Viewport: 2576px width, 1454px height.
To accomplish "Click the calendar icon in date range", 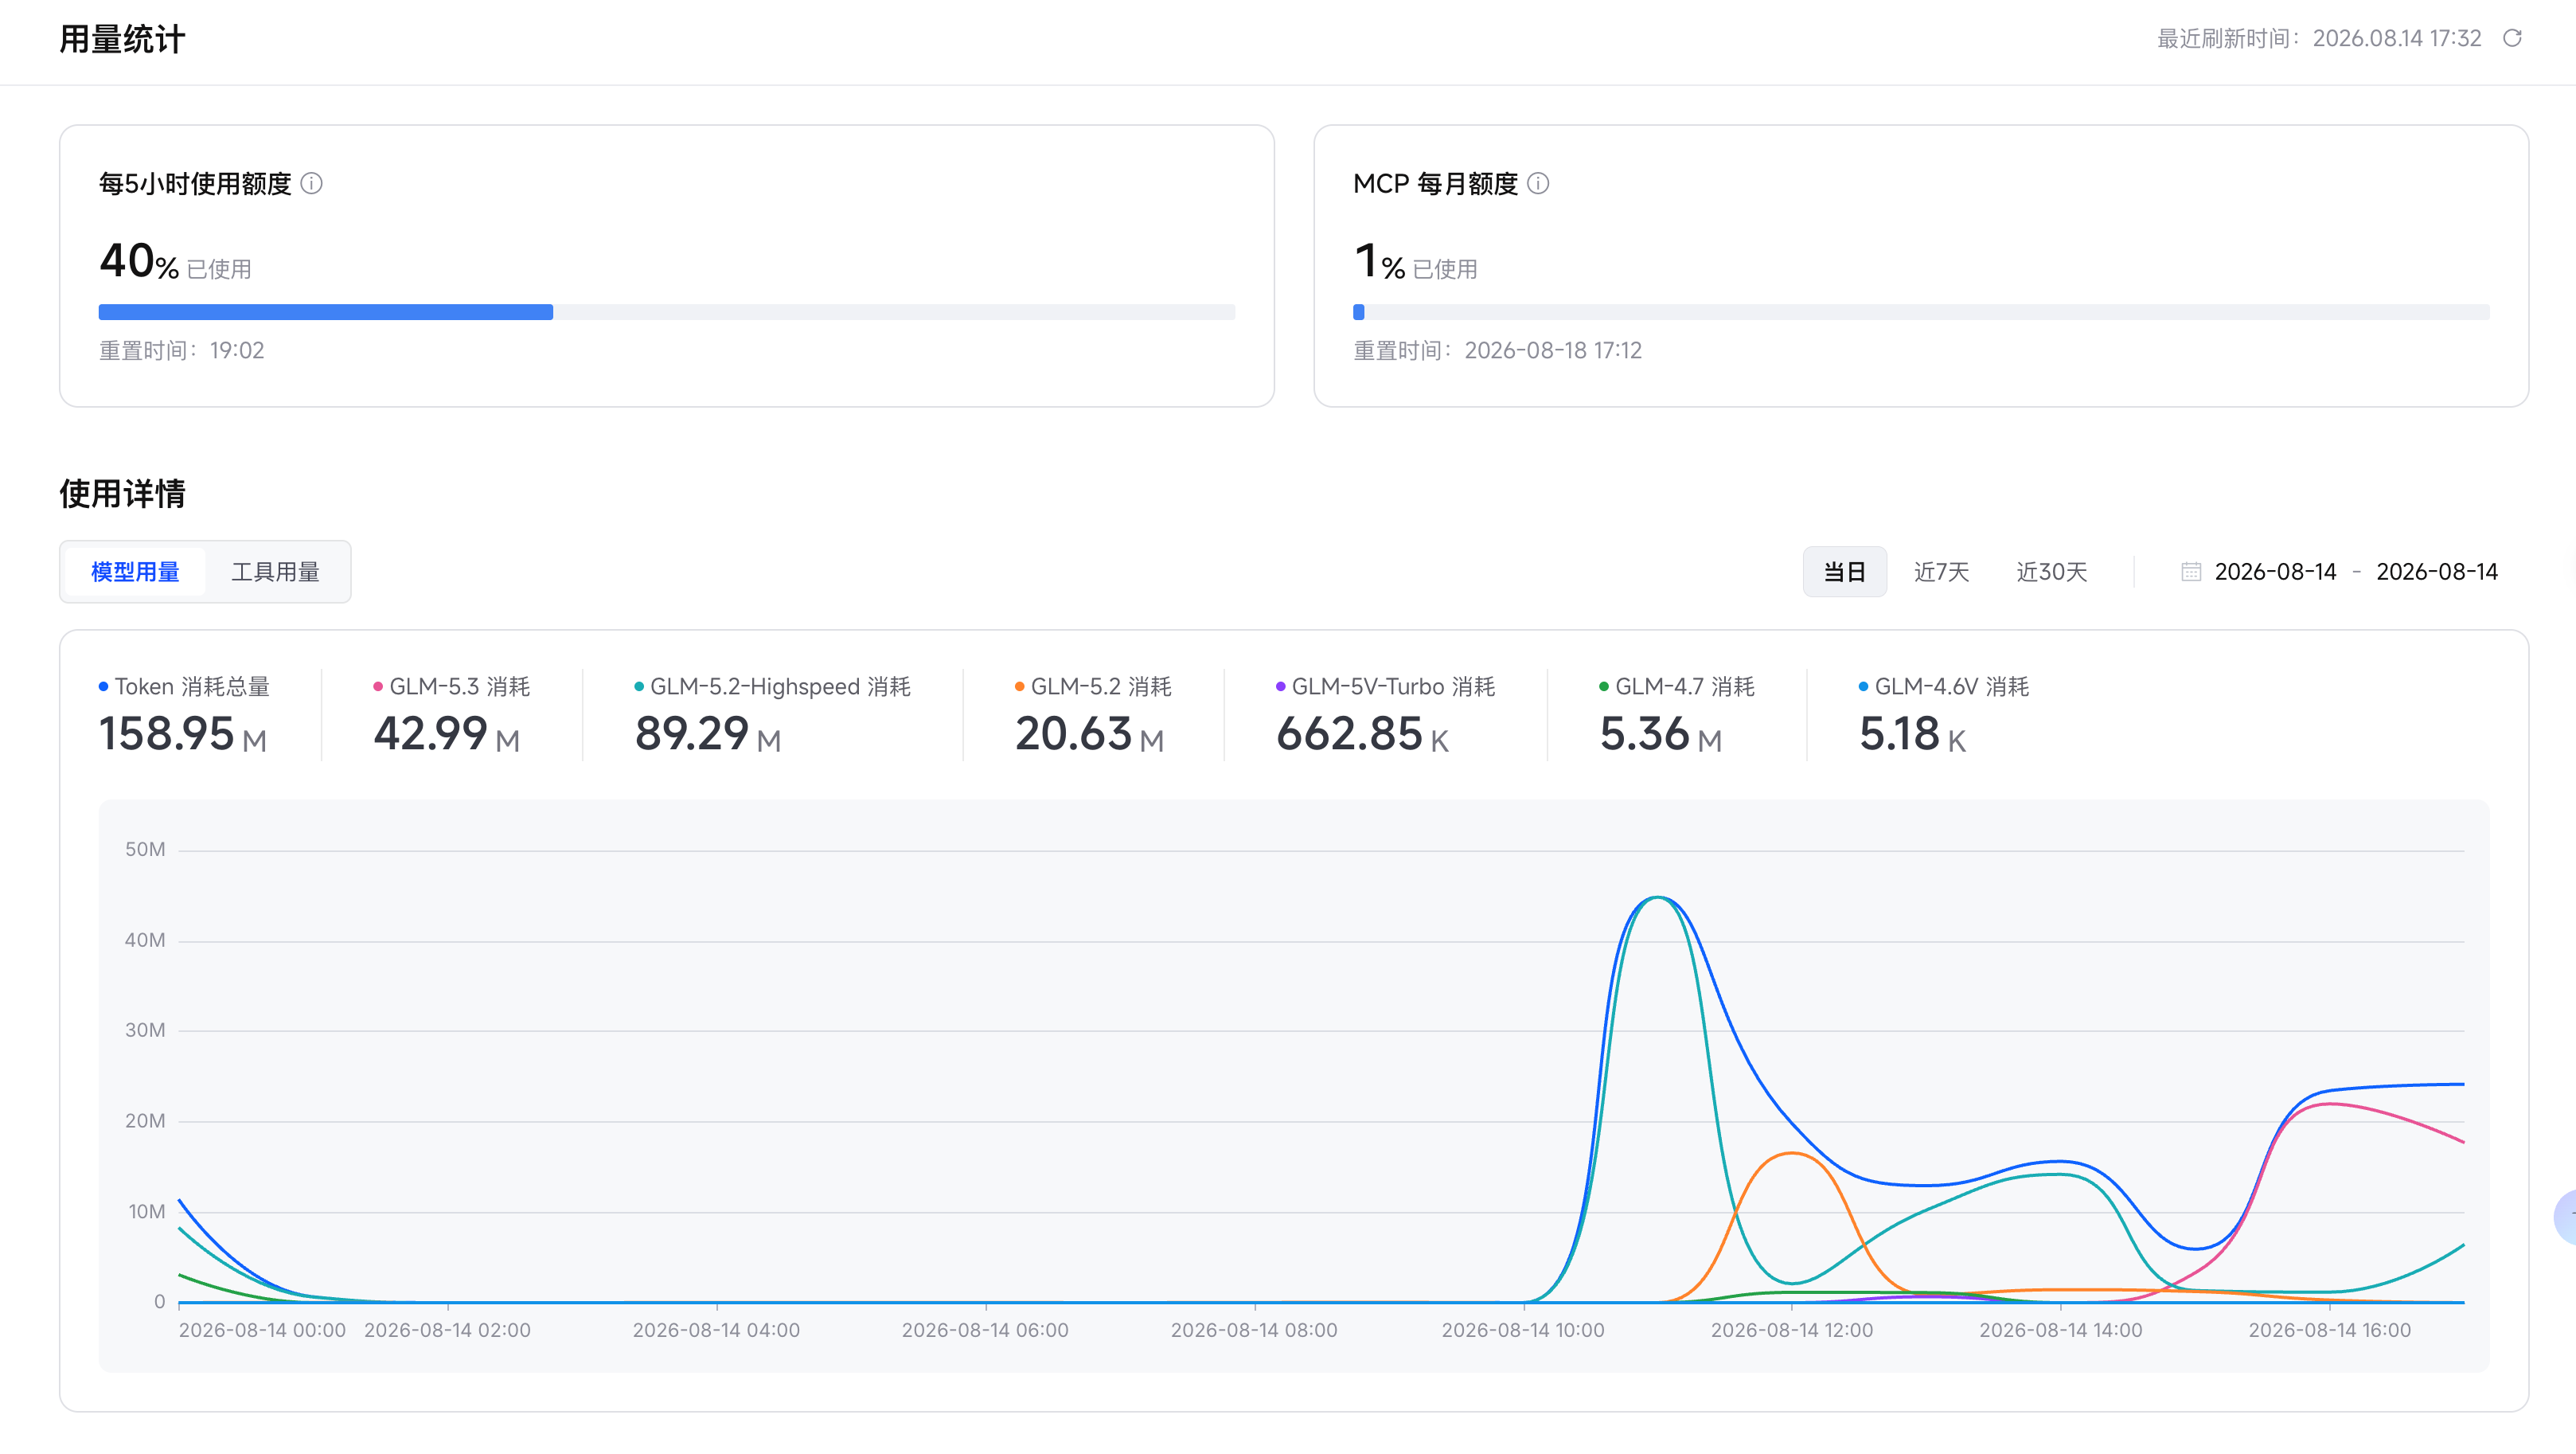I will click(x=2190, y=572).
